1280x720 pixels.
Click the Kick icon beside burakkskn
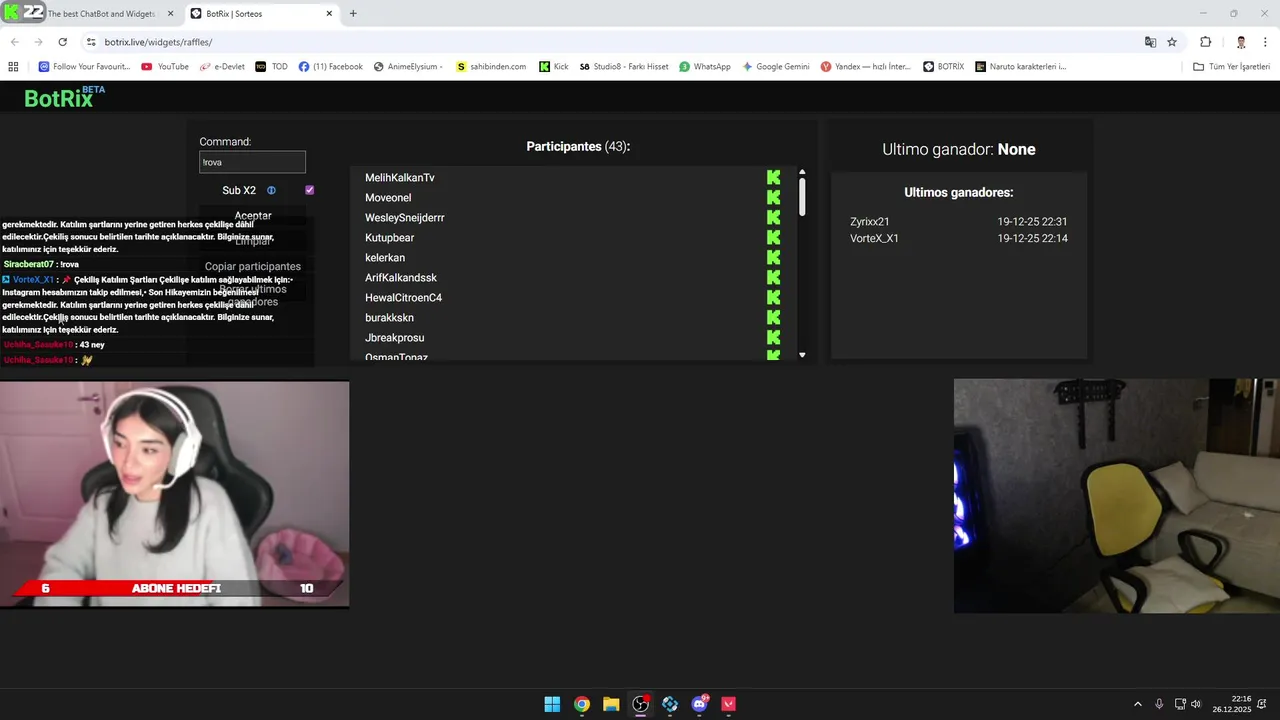click(773, 318)
